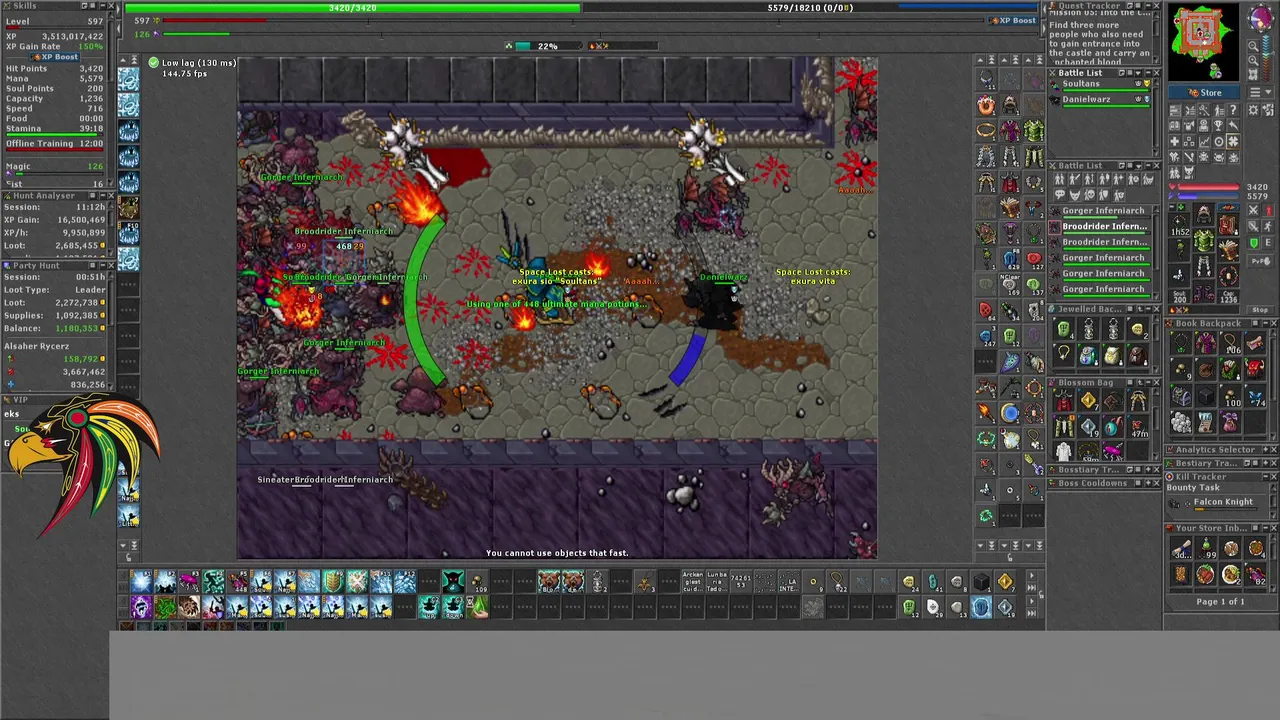The height and width of the screenshot is (720, 1280).
Task: Click the minimap compass rose
Action: click(1262, 19)
